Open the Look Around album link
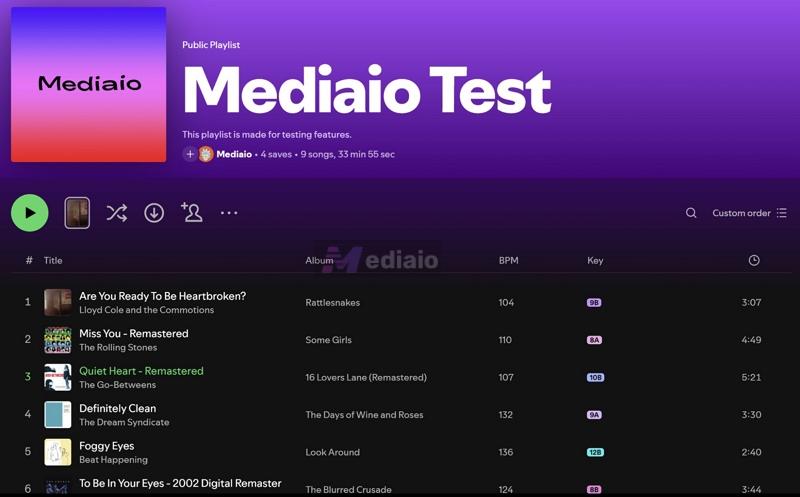This screenshot has width=800, height=497. tap(332, 452)
